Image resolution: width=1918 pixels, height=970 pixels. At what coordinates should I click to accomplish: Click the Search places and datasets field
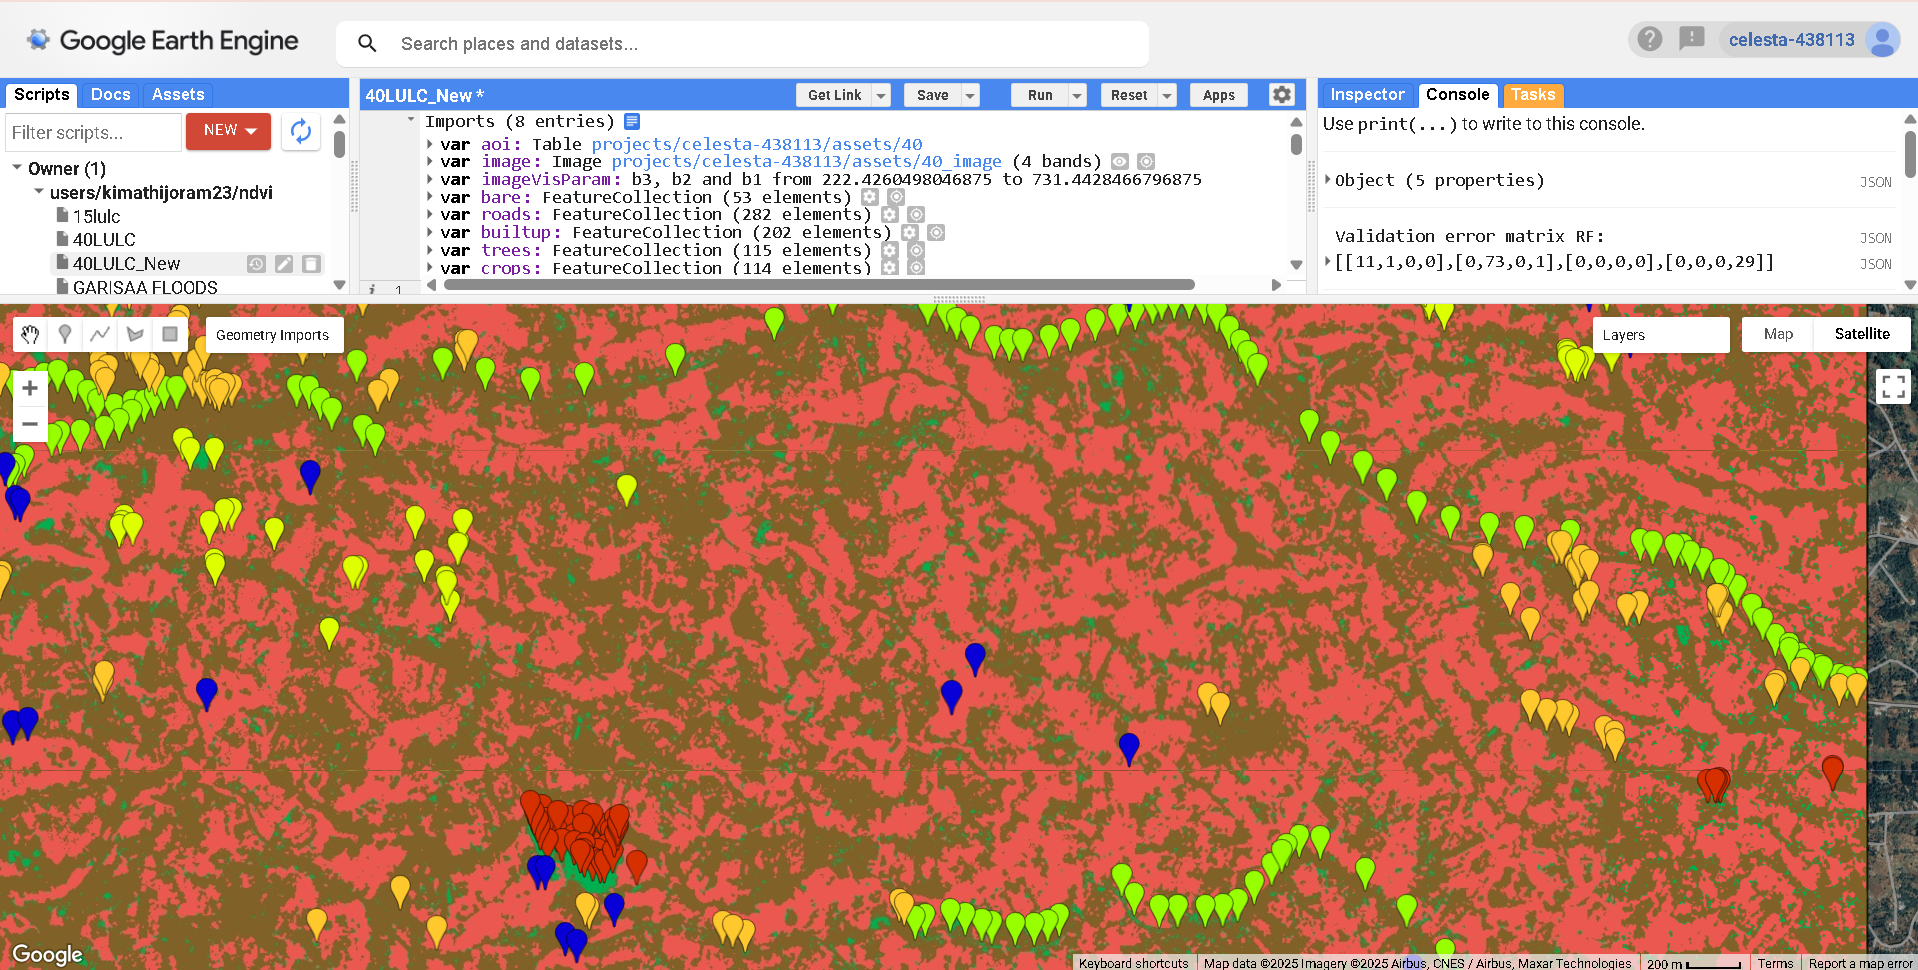[742, 44]
